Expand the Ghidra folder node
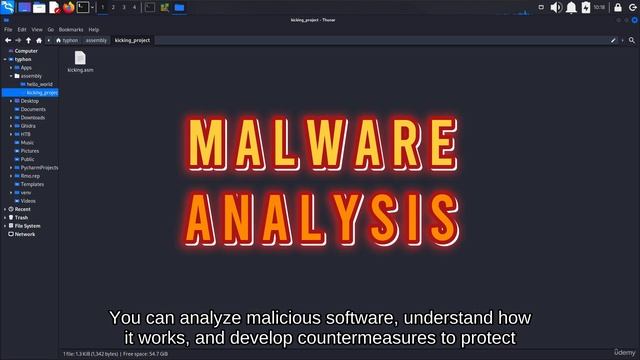 [x=11, y=126]
